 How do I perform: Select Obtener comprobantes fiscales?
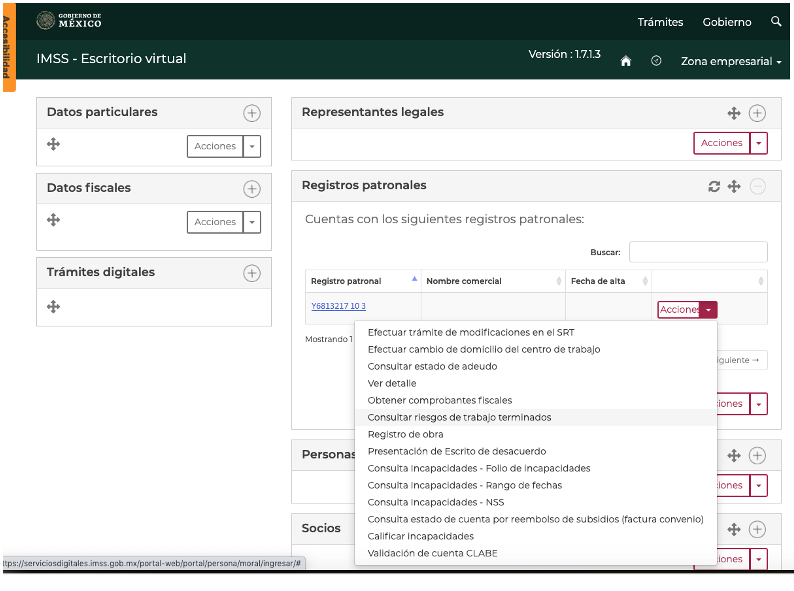(440, 400)
